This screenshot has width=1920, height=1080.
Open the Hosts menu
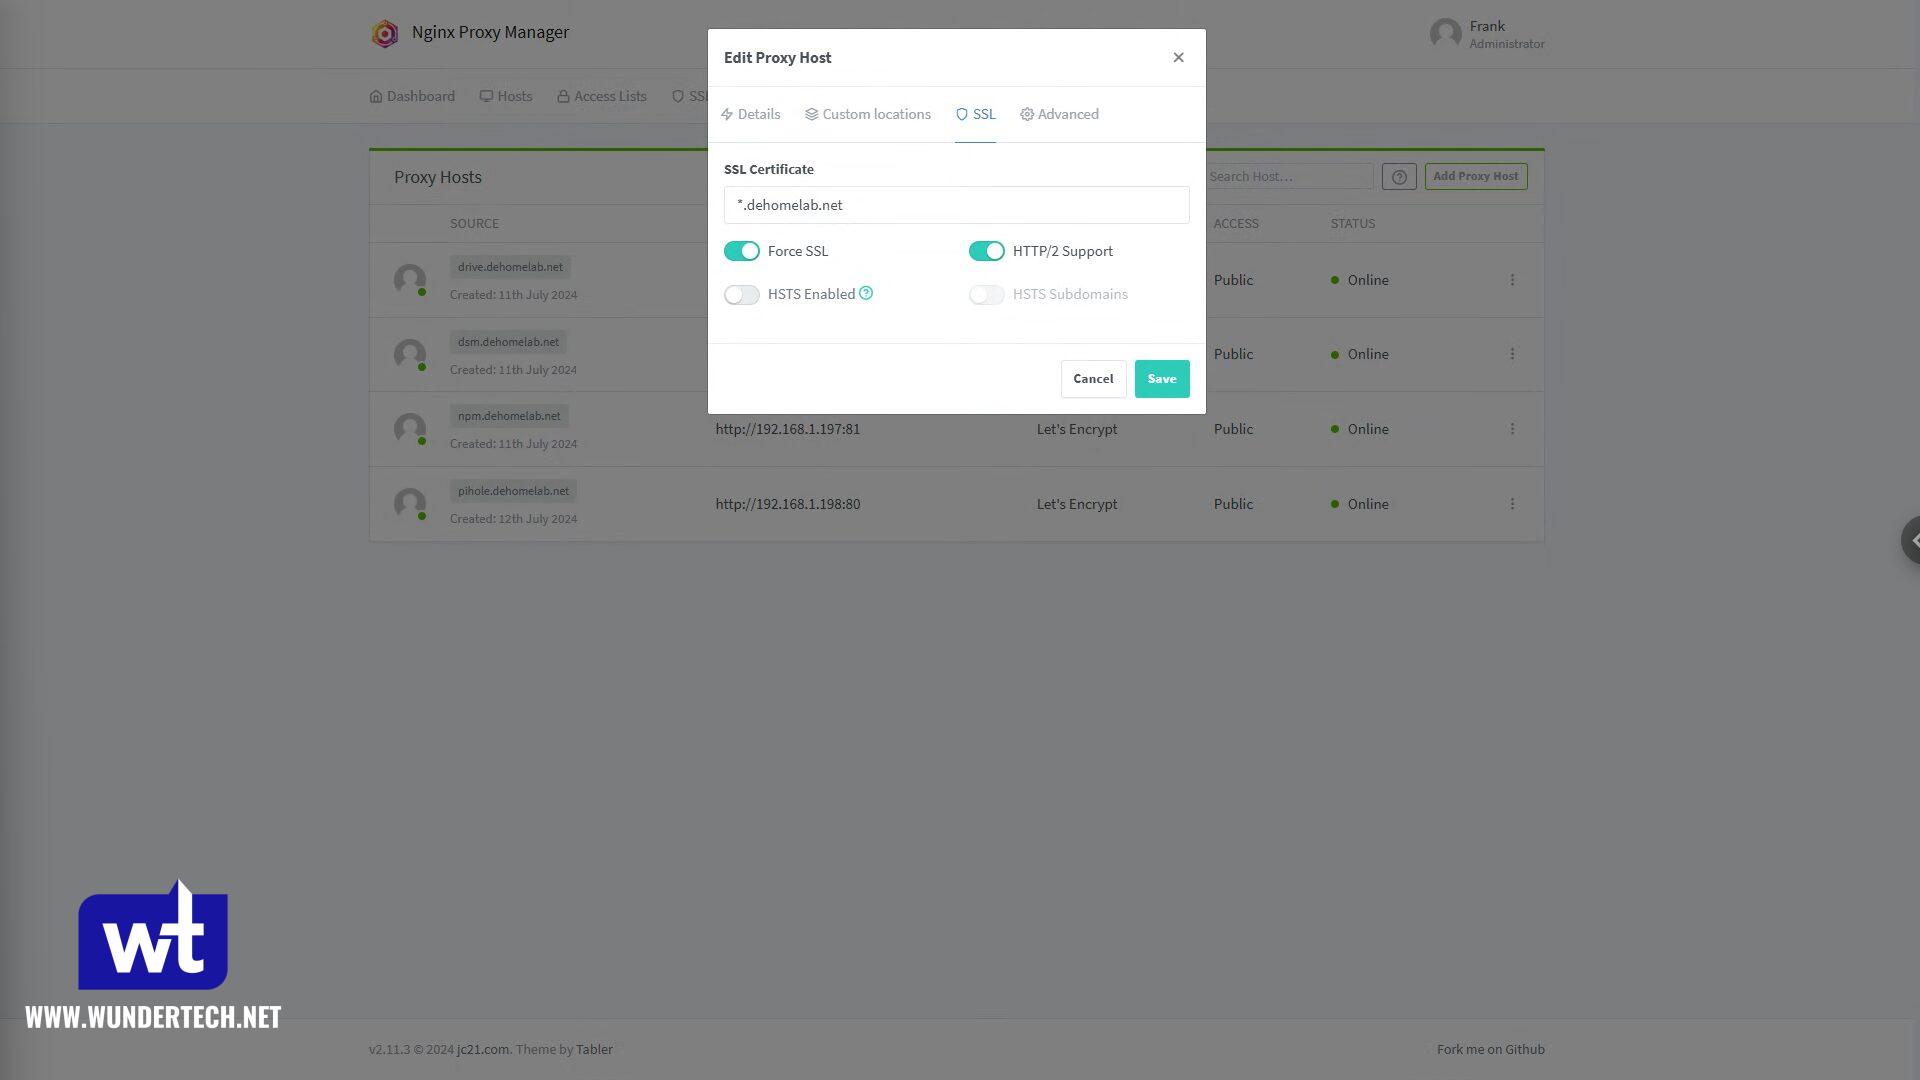506,96
